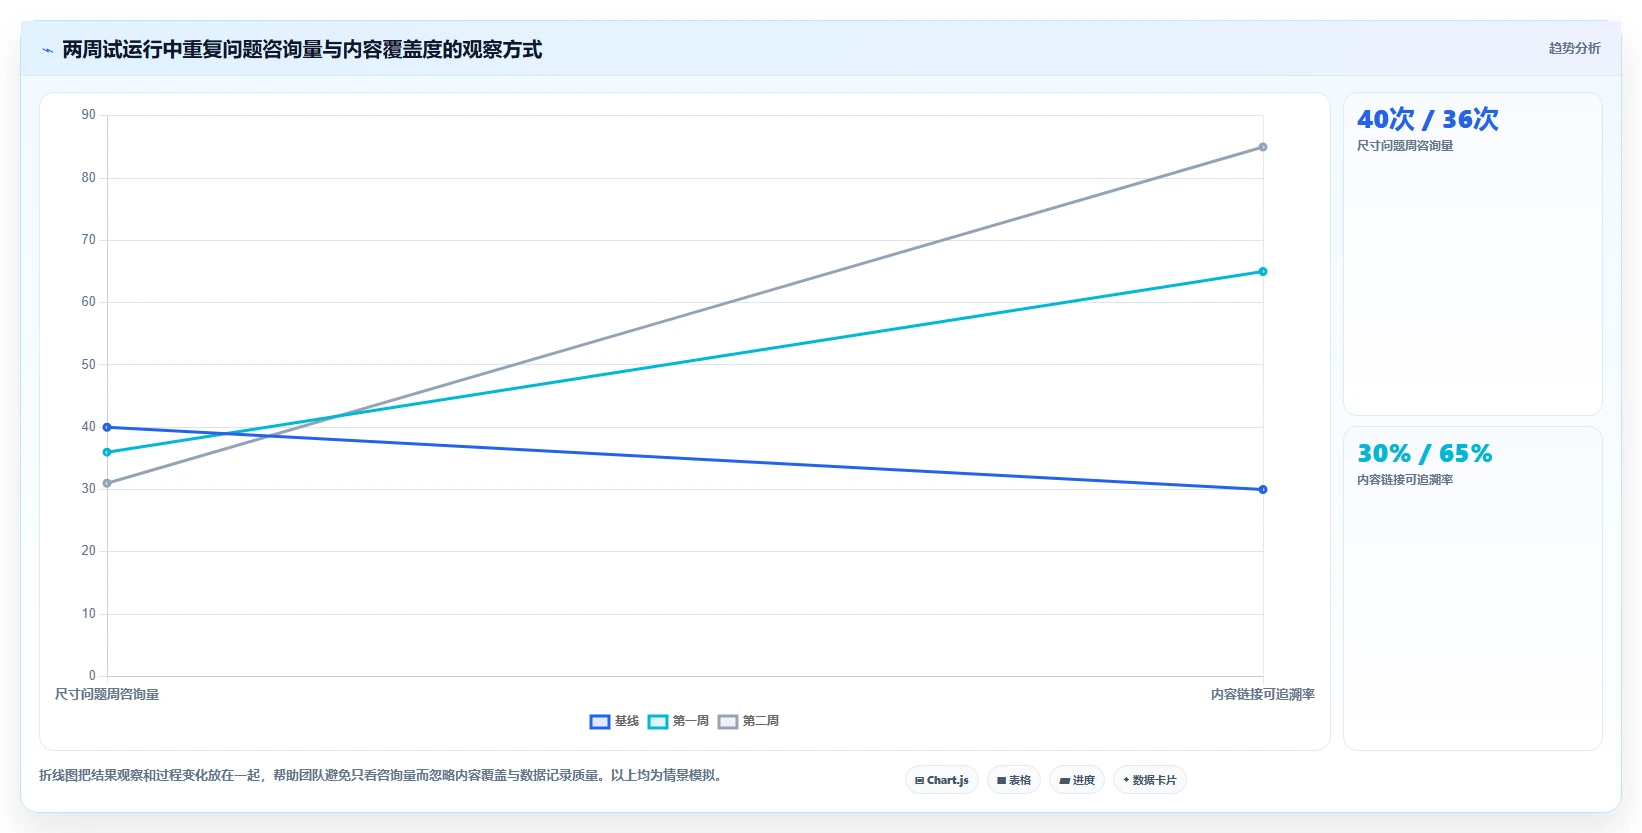
Task: Click the 尺寸问题周咨询量 x-axis label
Action: click(107, 694)
